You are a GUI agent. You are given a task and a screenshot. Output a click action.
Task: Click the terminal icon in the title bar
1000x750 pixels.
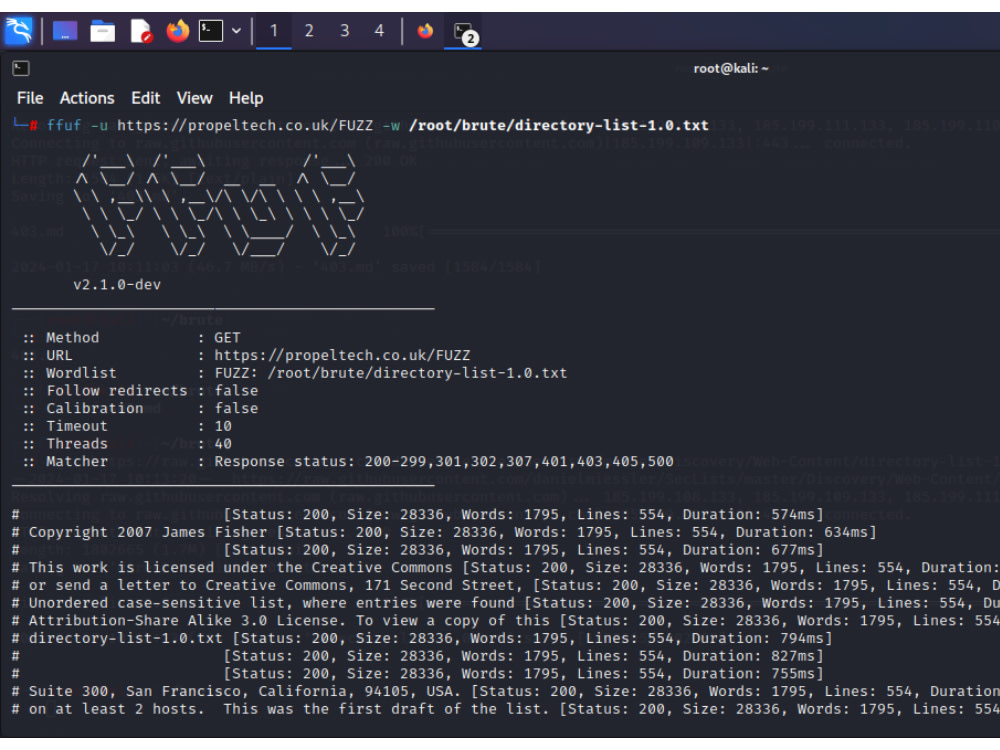tap(21, 68)
